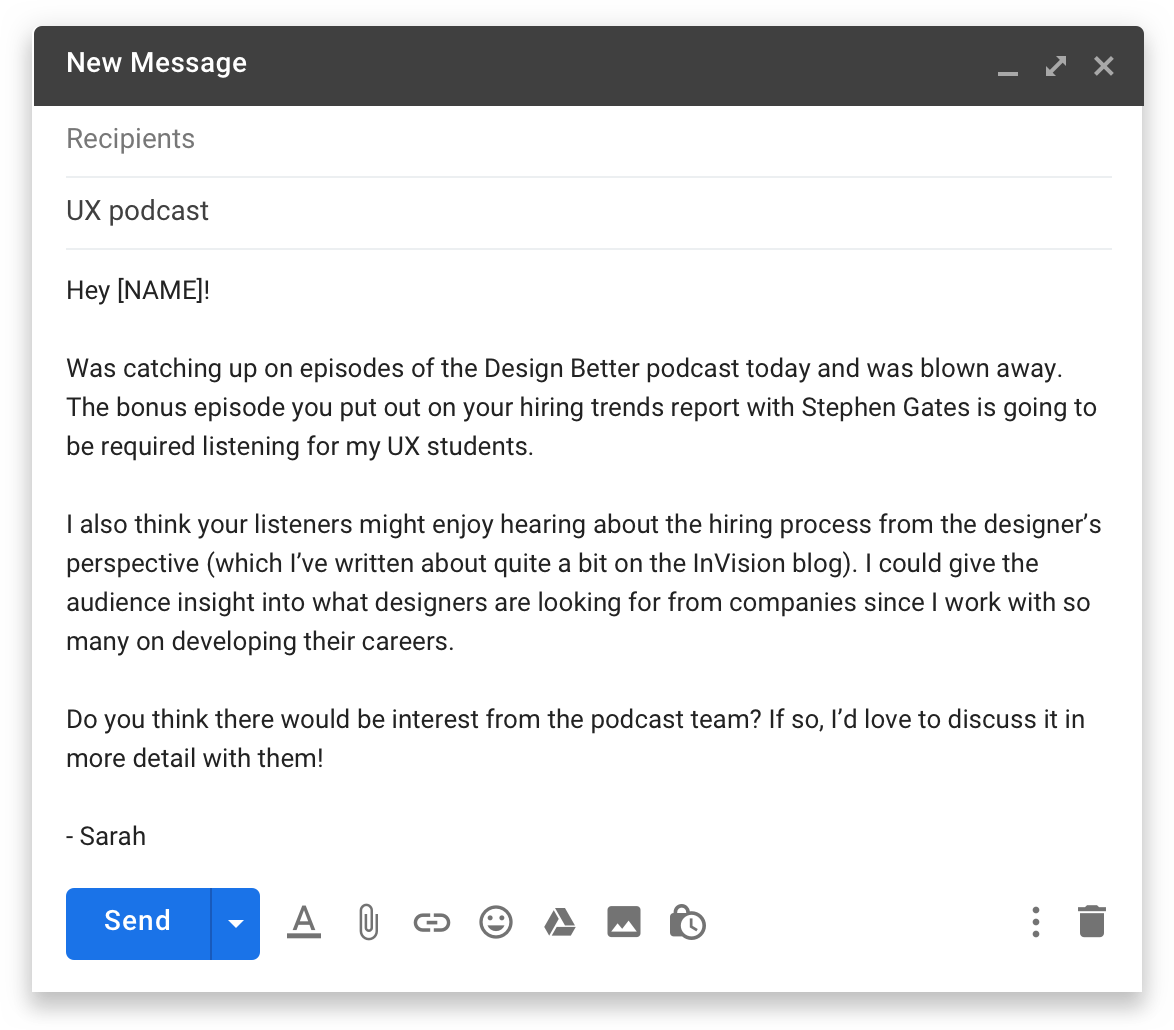The image size is (1174, 1030).
Task: Open more options three-dot menu
Action: [x=1035, y=922]
